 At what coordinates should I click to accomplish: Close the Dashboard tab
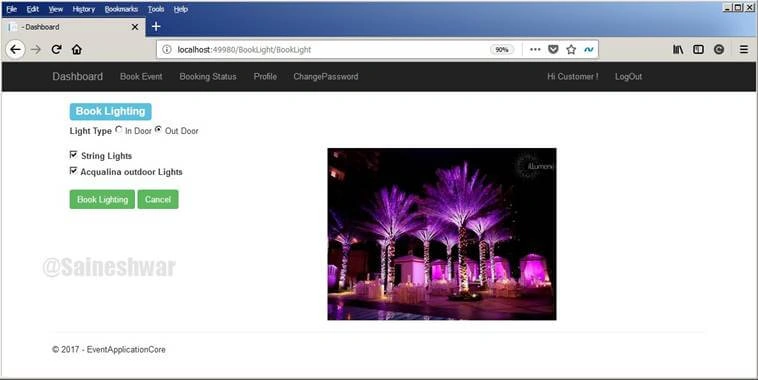(135, 27)
